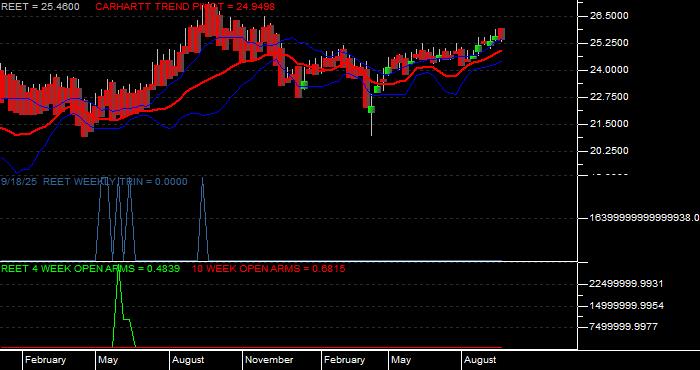
Task: Click the November month label
Action: pyautogui.click(x=269, y=360)
